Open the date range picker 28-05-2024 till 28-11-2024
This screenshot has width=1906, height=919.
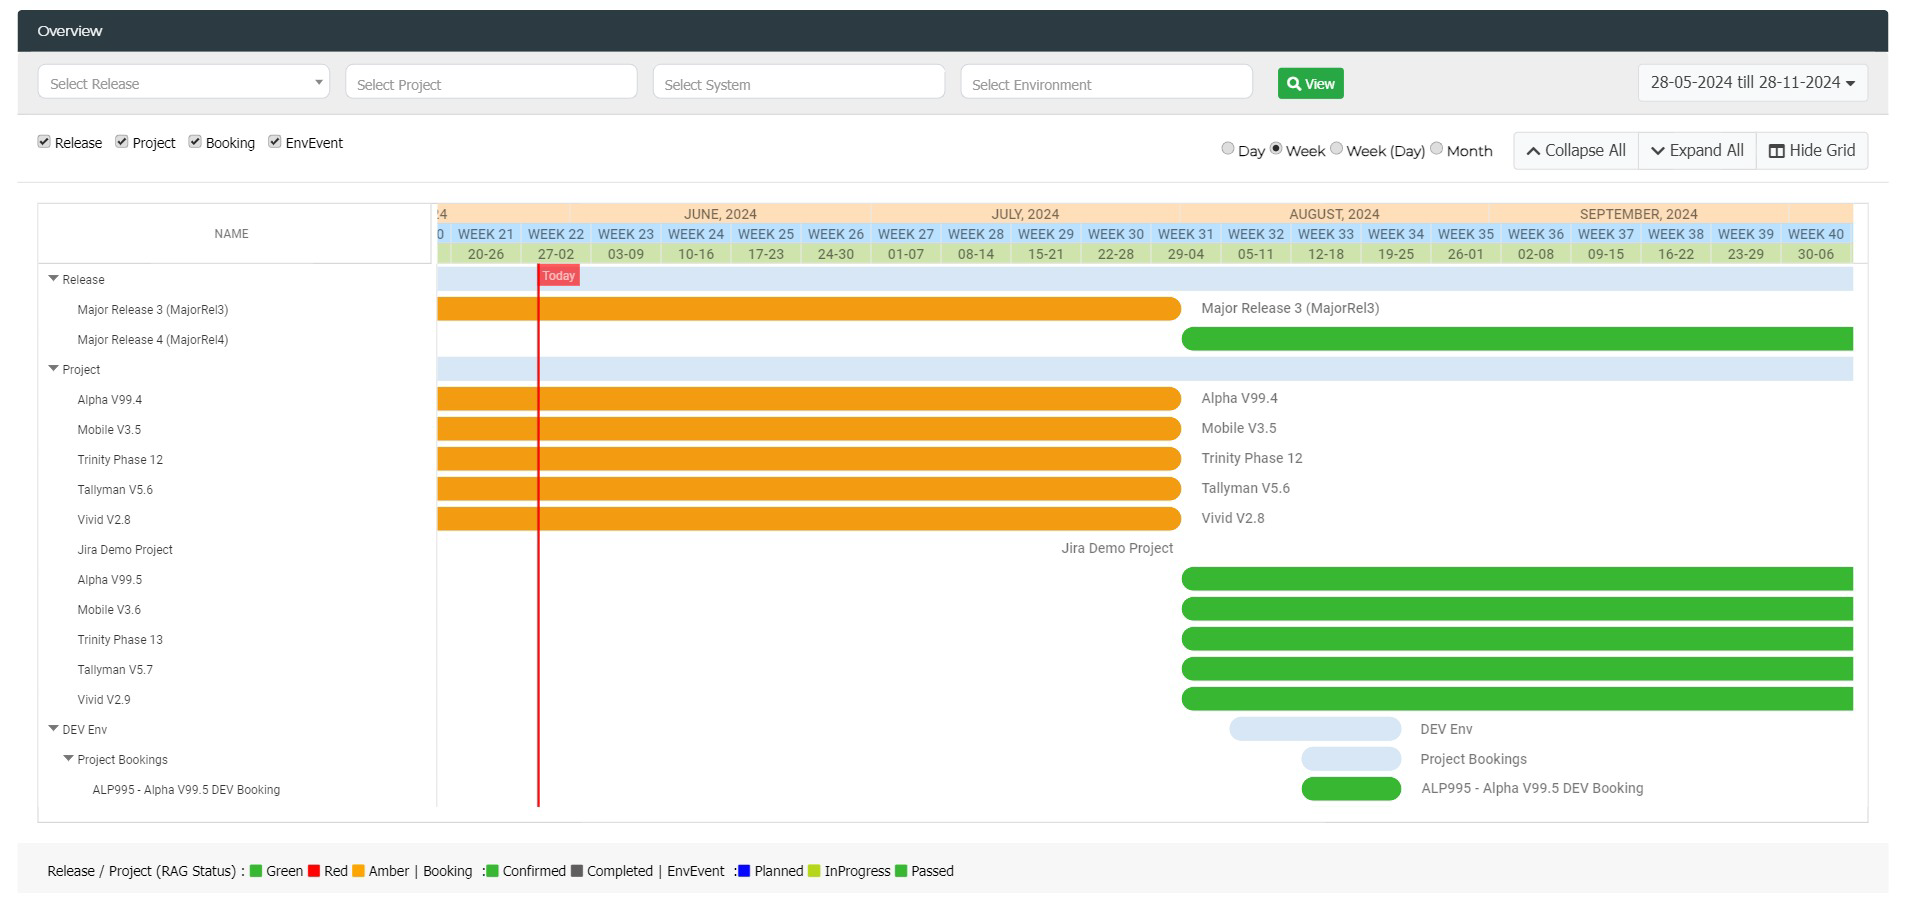[1752, 83]
